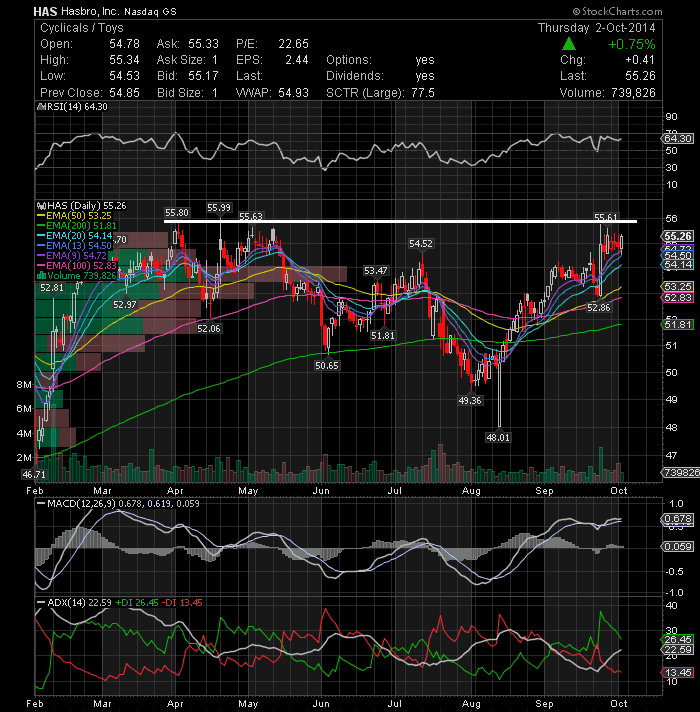Click the EMA(9) 54.72 legend entry
700x712 pixels.
click(x=76, y=256)
